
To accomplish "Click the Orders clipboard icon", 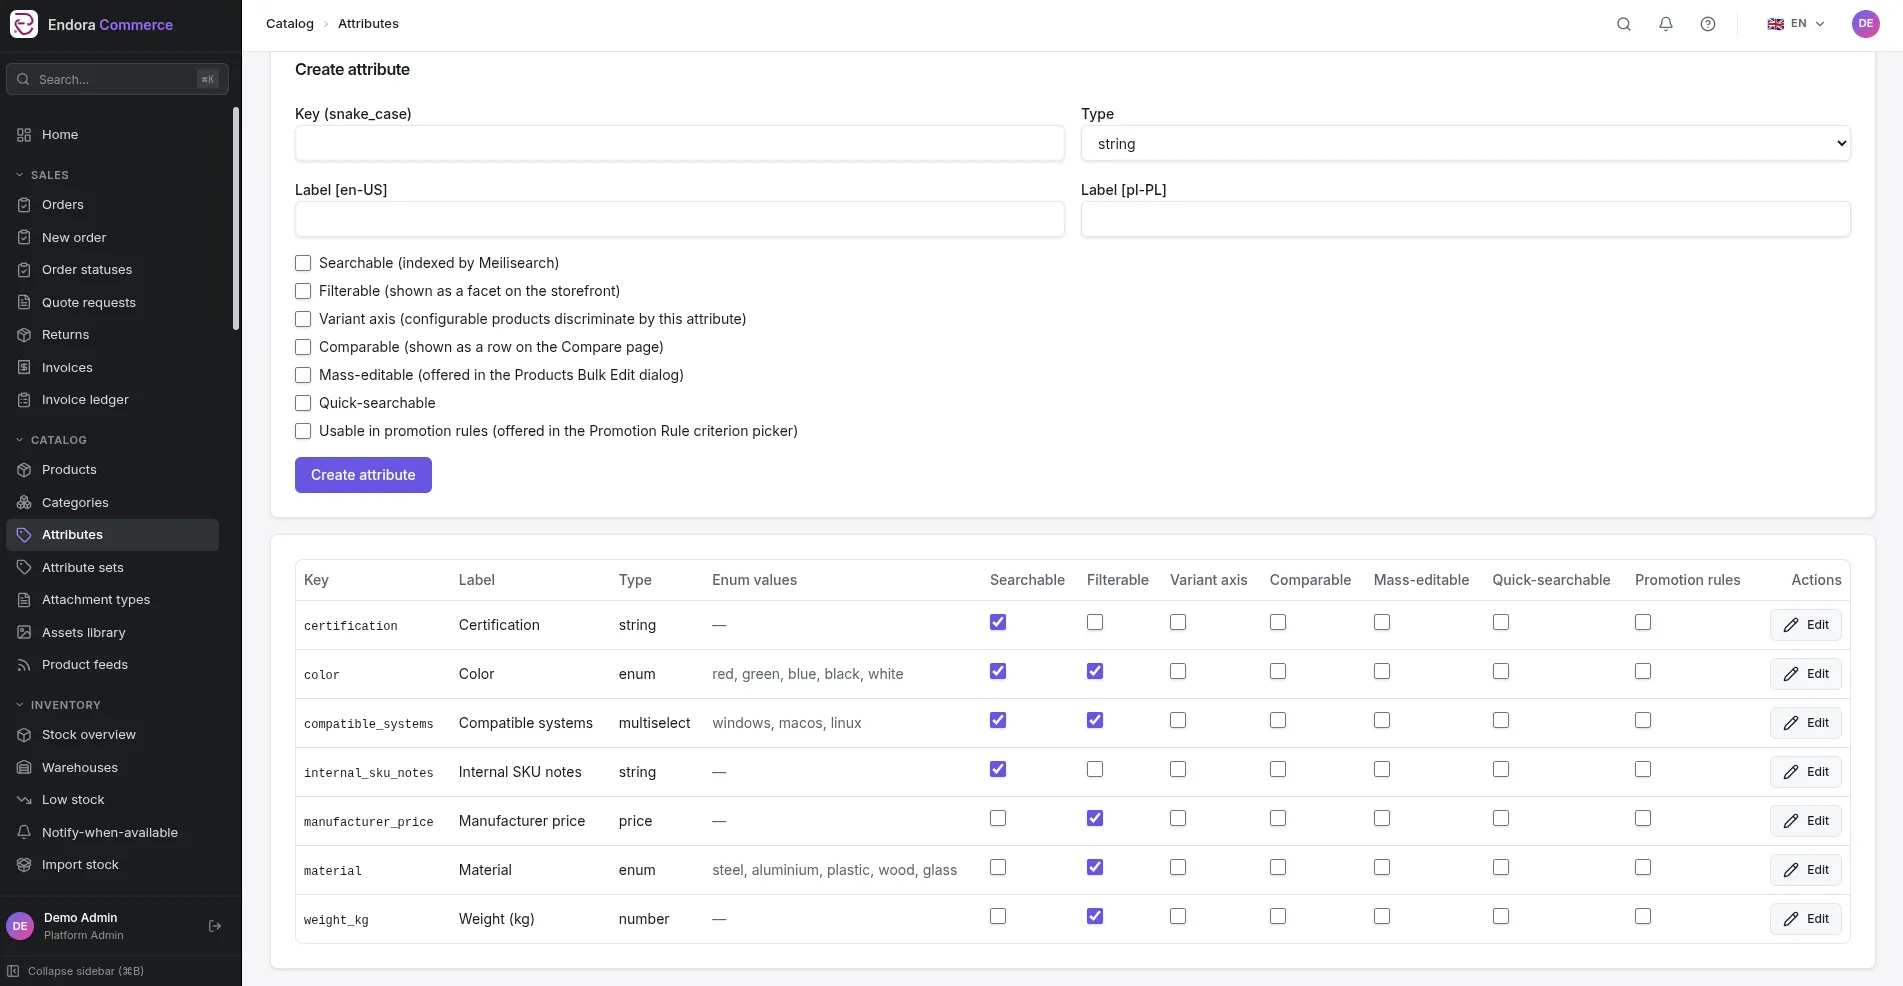I will pos(24,205).
